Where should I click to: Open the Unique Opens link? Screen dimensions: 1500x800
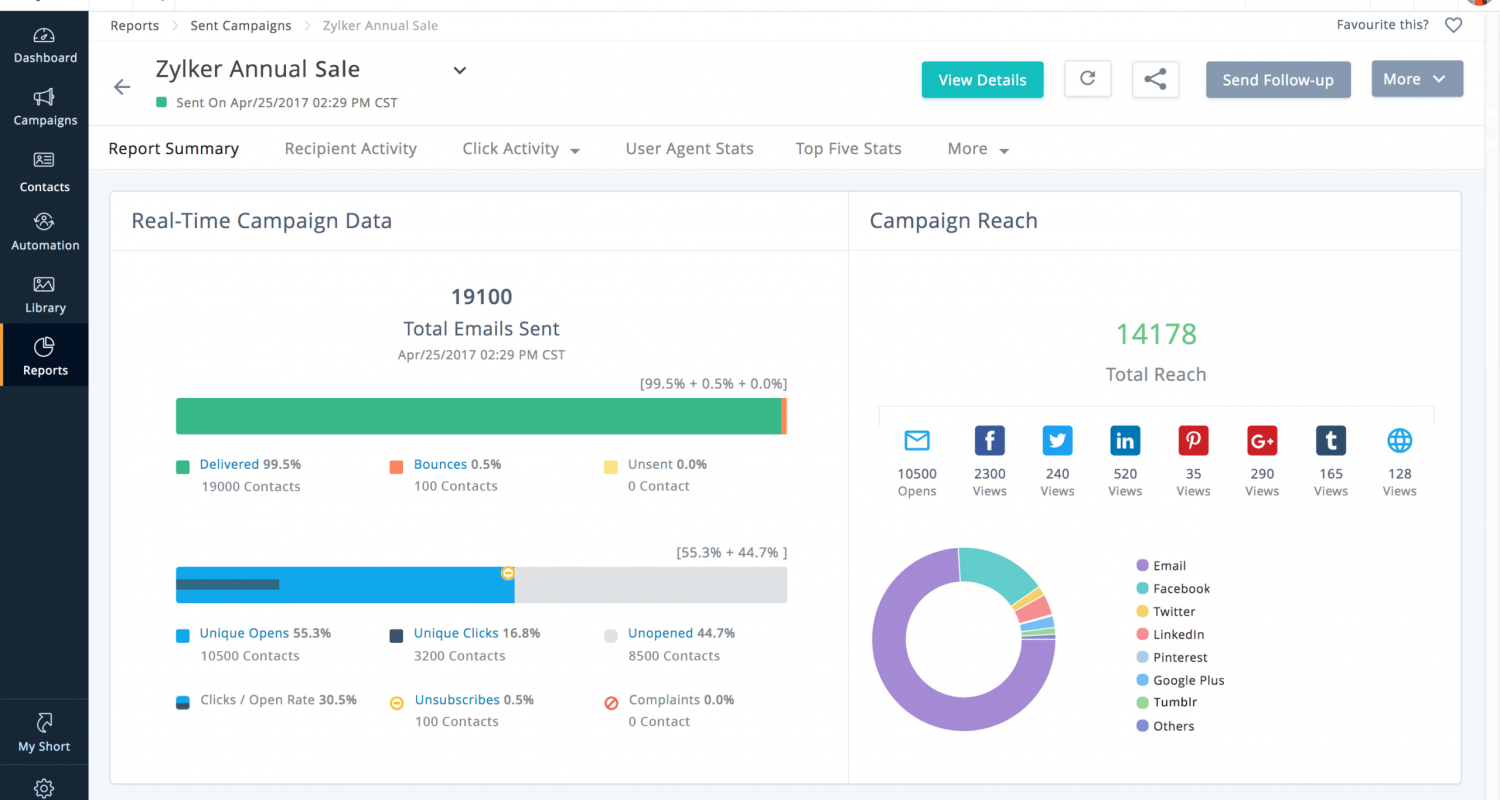pyautogui.click(x=244, y=633)
